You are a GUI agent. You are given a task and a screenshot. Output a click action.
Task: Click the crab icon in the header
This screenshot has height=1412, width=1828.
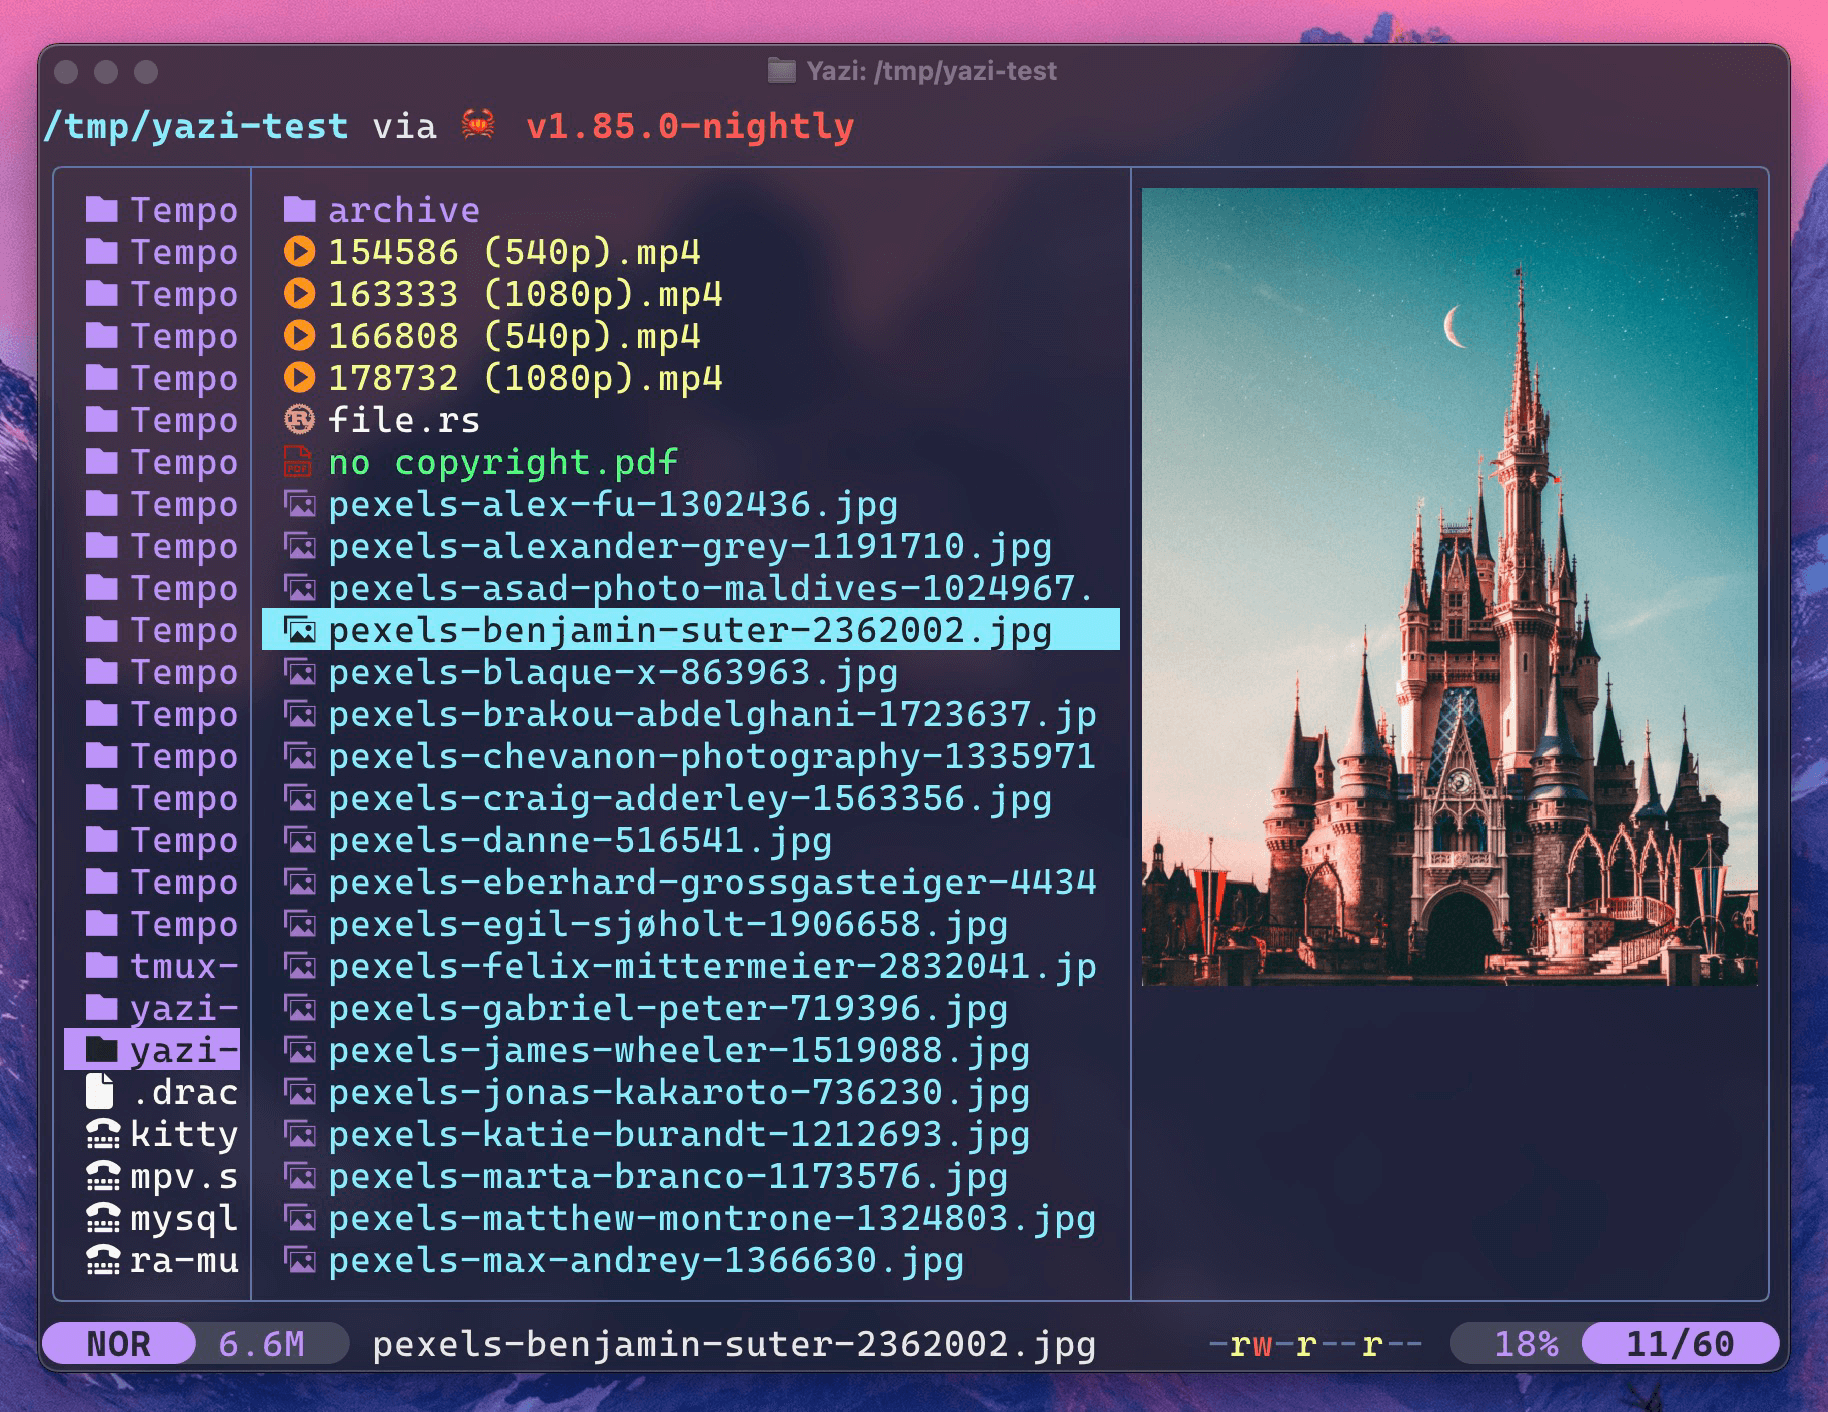tap(478, 126)
